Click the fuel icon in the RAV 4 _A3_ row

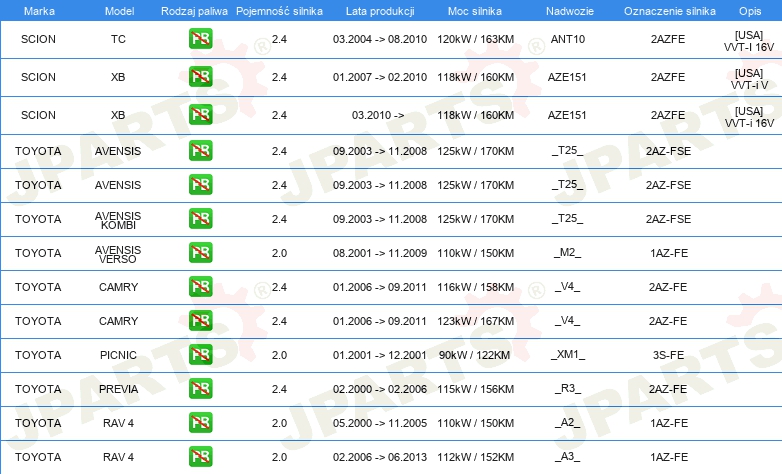click(x=200, y=456)
